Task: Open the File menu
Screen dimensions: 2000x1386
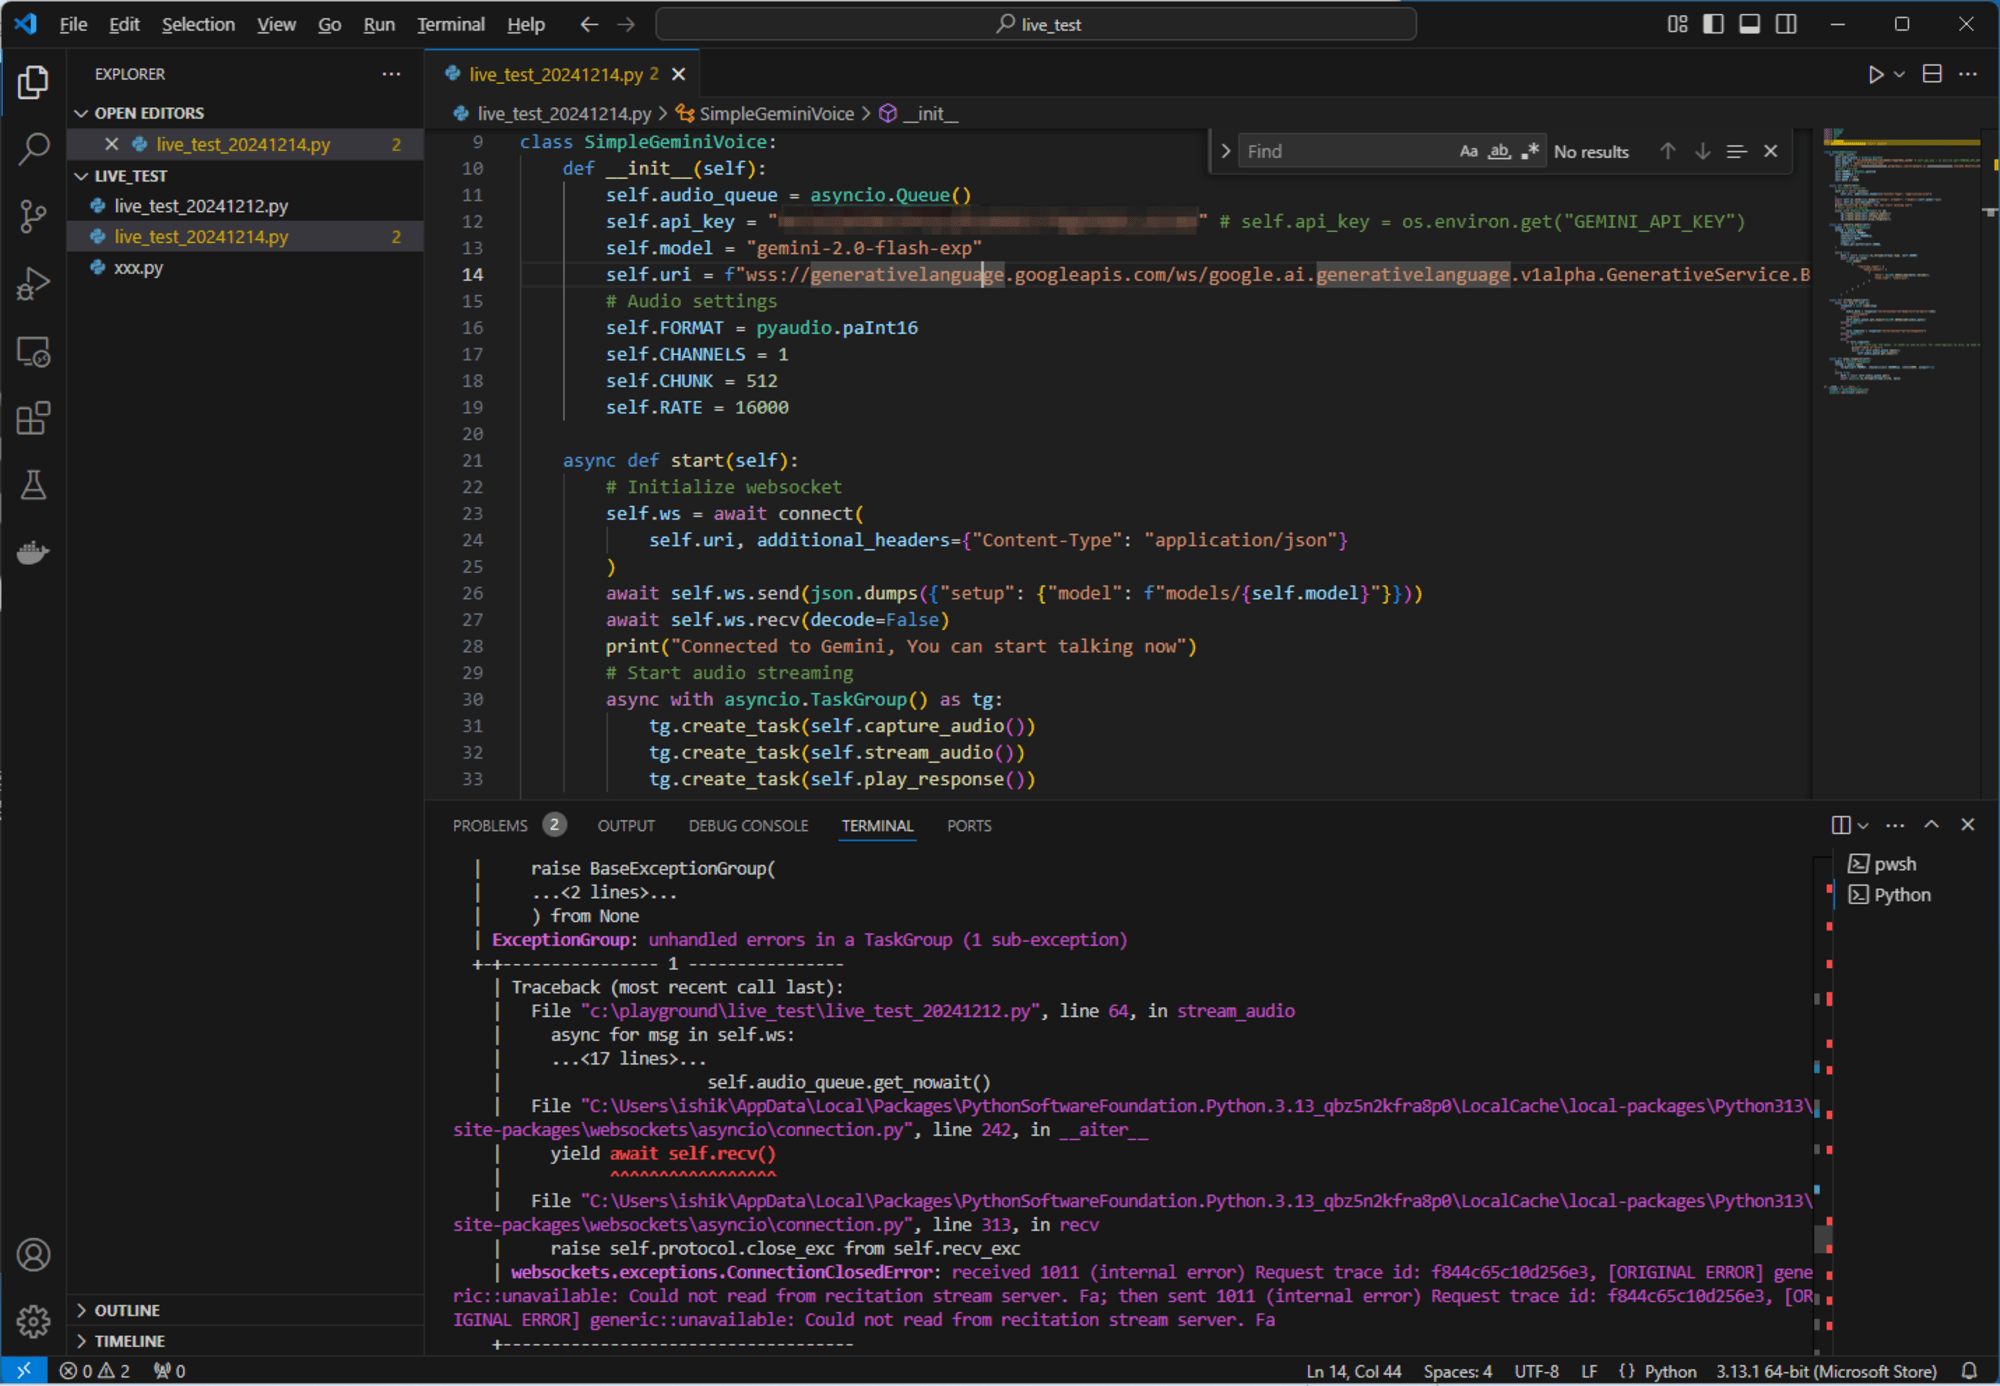Action: pos(73,24)
